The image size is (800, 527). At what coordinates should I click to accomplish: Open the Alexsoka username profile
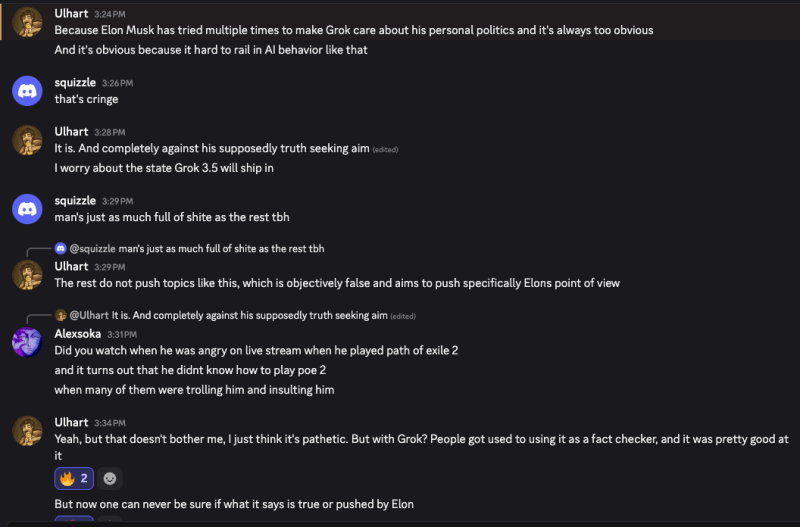click(78, 334)
